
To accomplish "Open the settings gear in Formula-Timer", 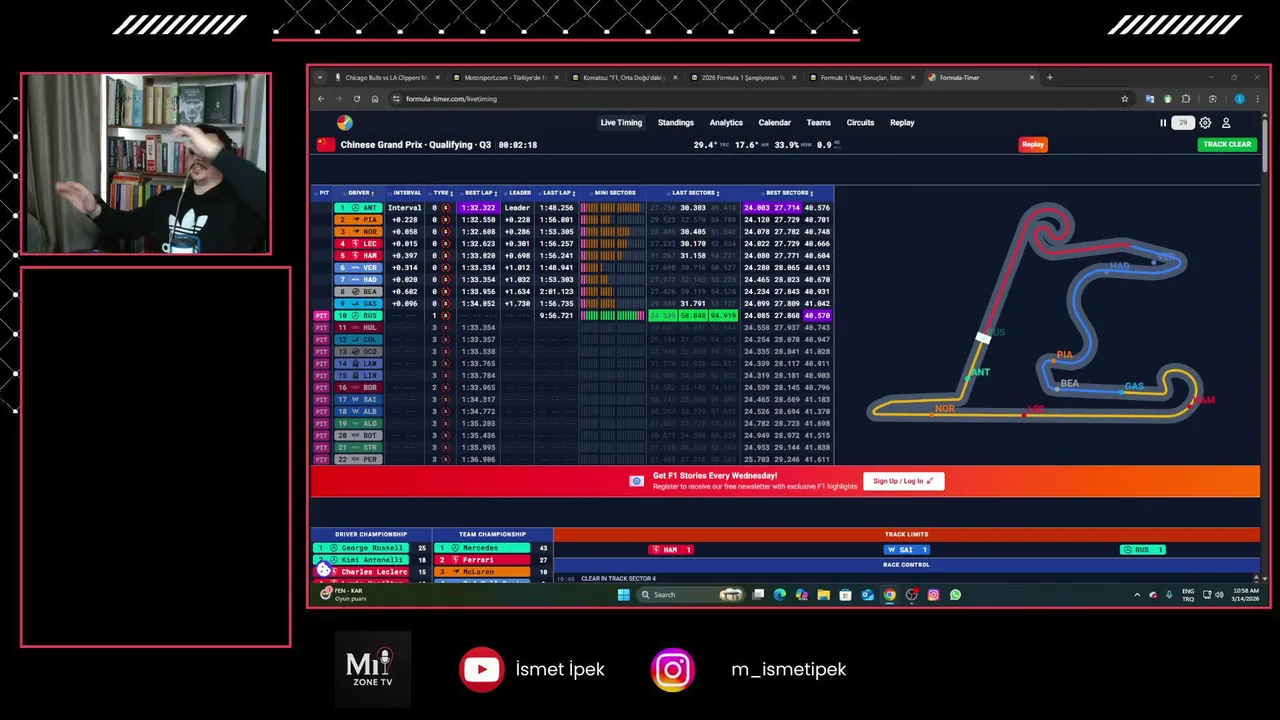I will (1205, 123).
